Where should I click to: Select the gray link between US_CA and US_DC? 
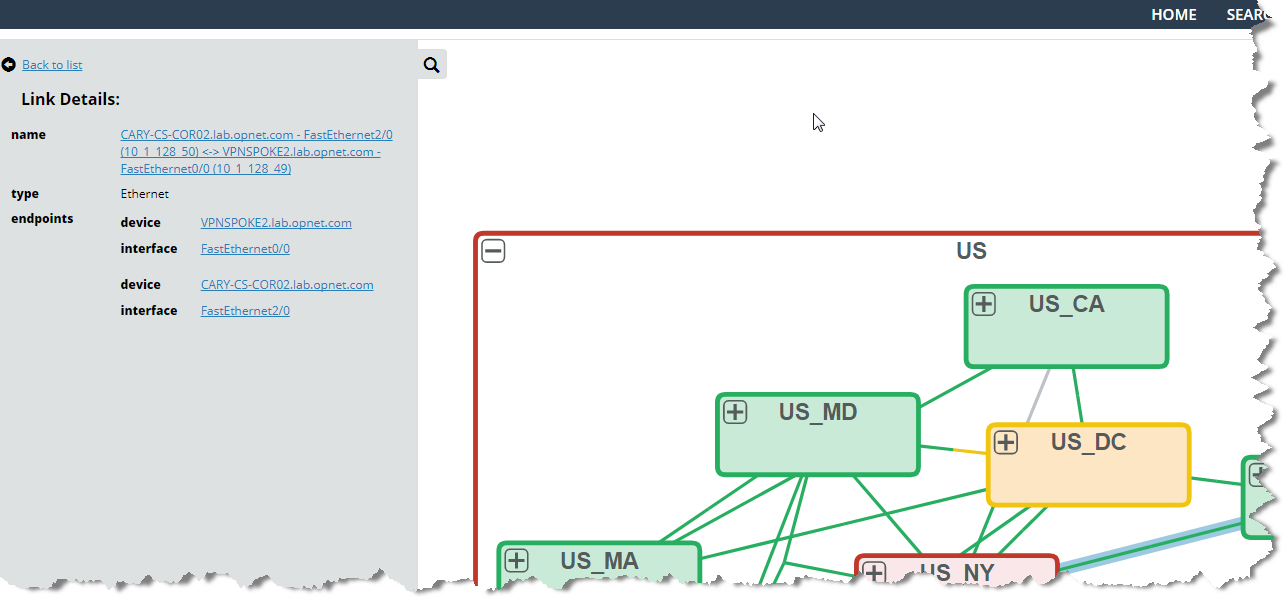(1038, 396)
